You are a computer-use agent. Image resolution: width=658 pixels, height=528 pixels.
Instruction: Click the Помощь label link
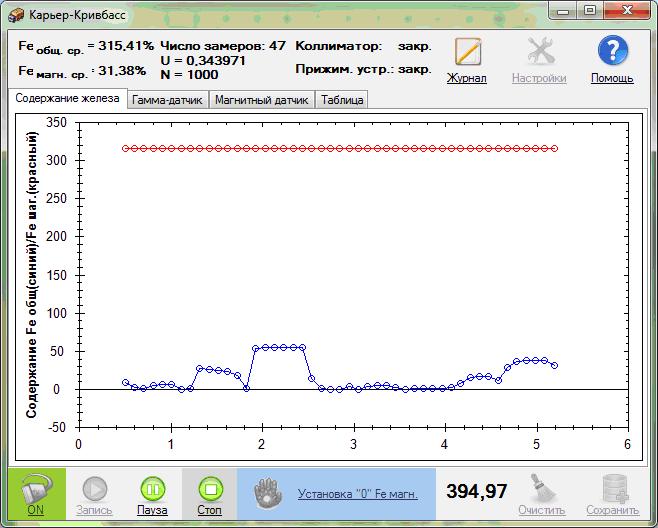coord(612,78)
